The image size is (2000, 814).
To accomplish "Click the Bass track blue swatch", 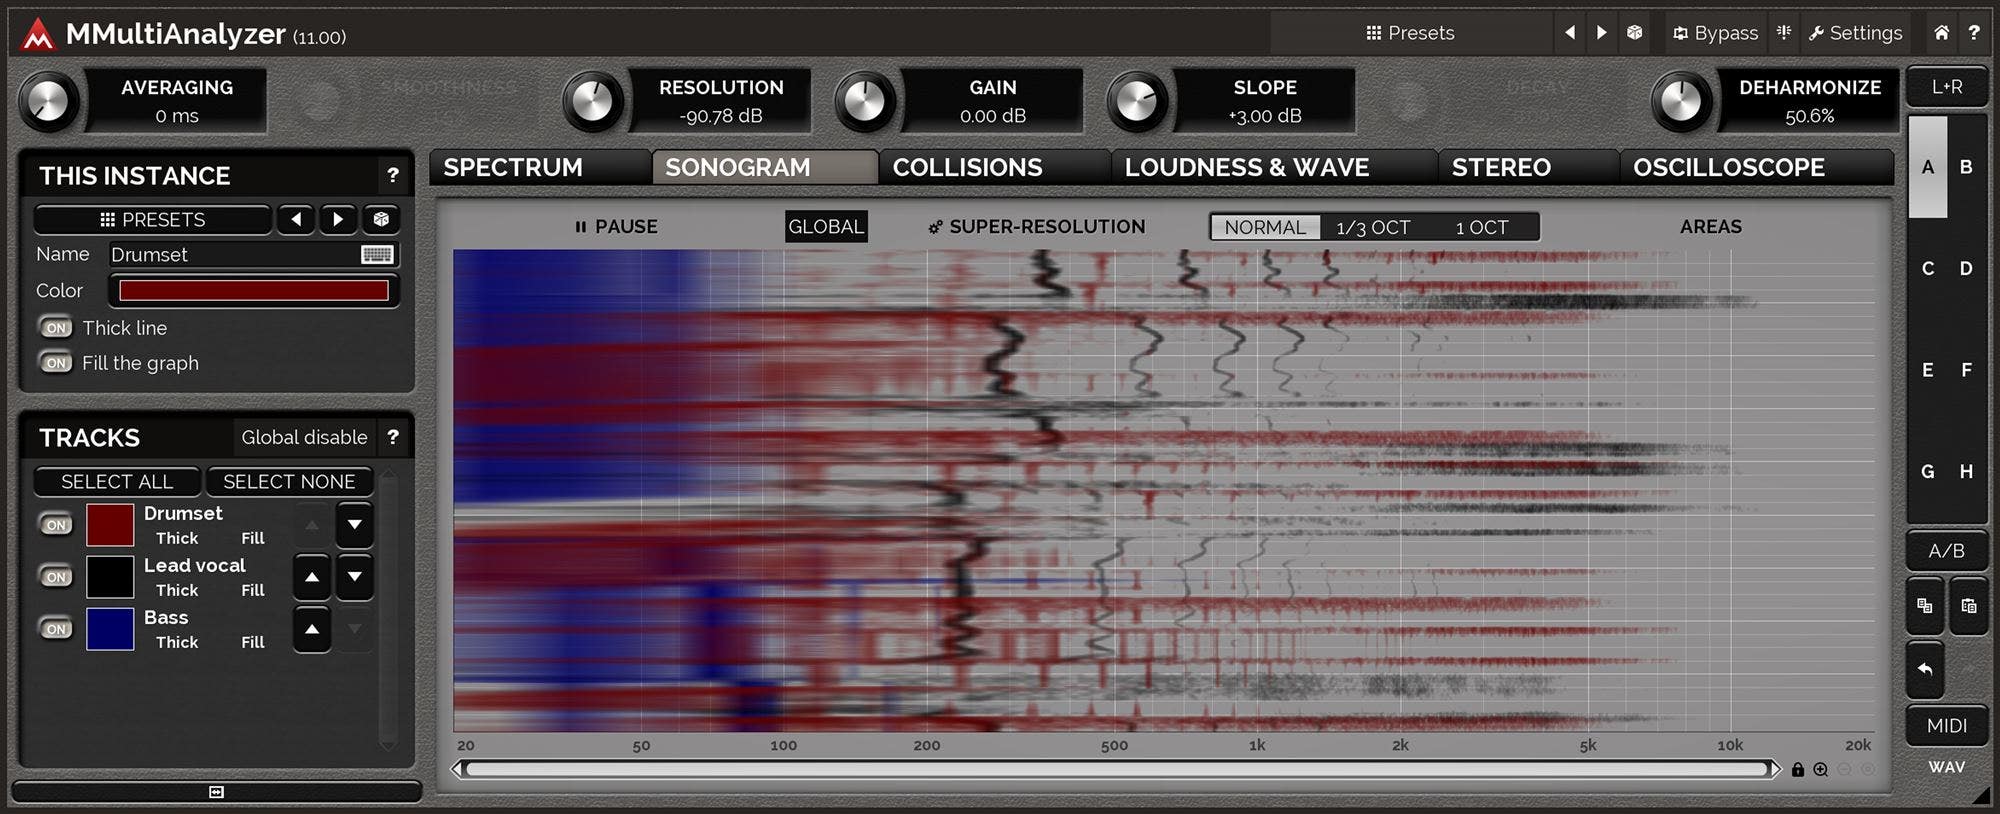I will click(x=110, y=629).
